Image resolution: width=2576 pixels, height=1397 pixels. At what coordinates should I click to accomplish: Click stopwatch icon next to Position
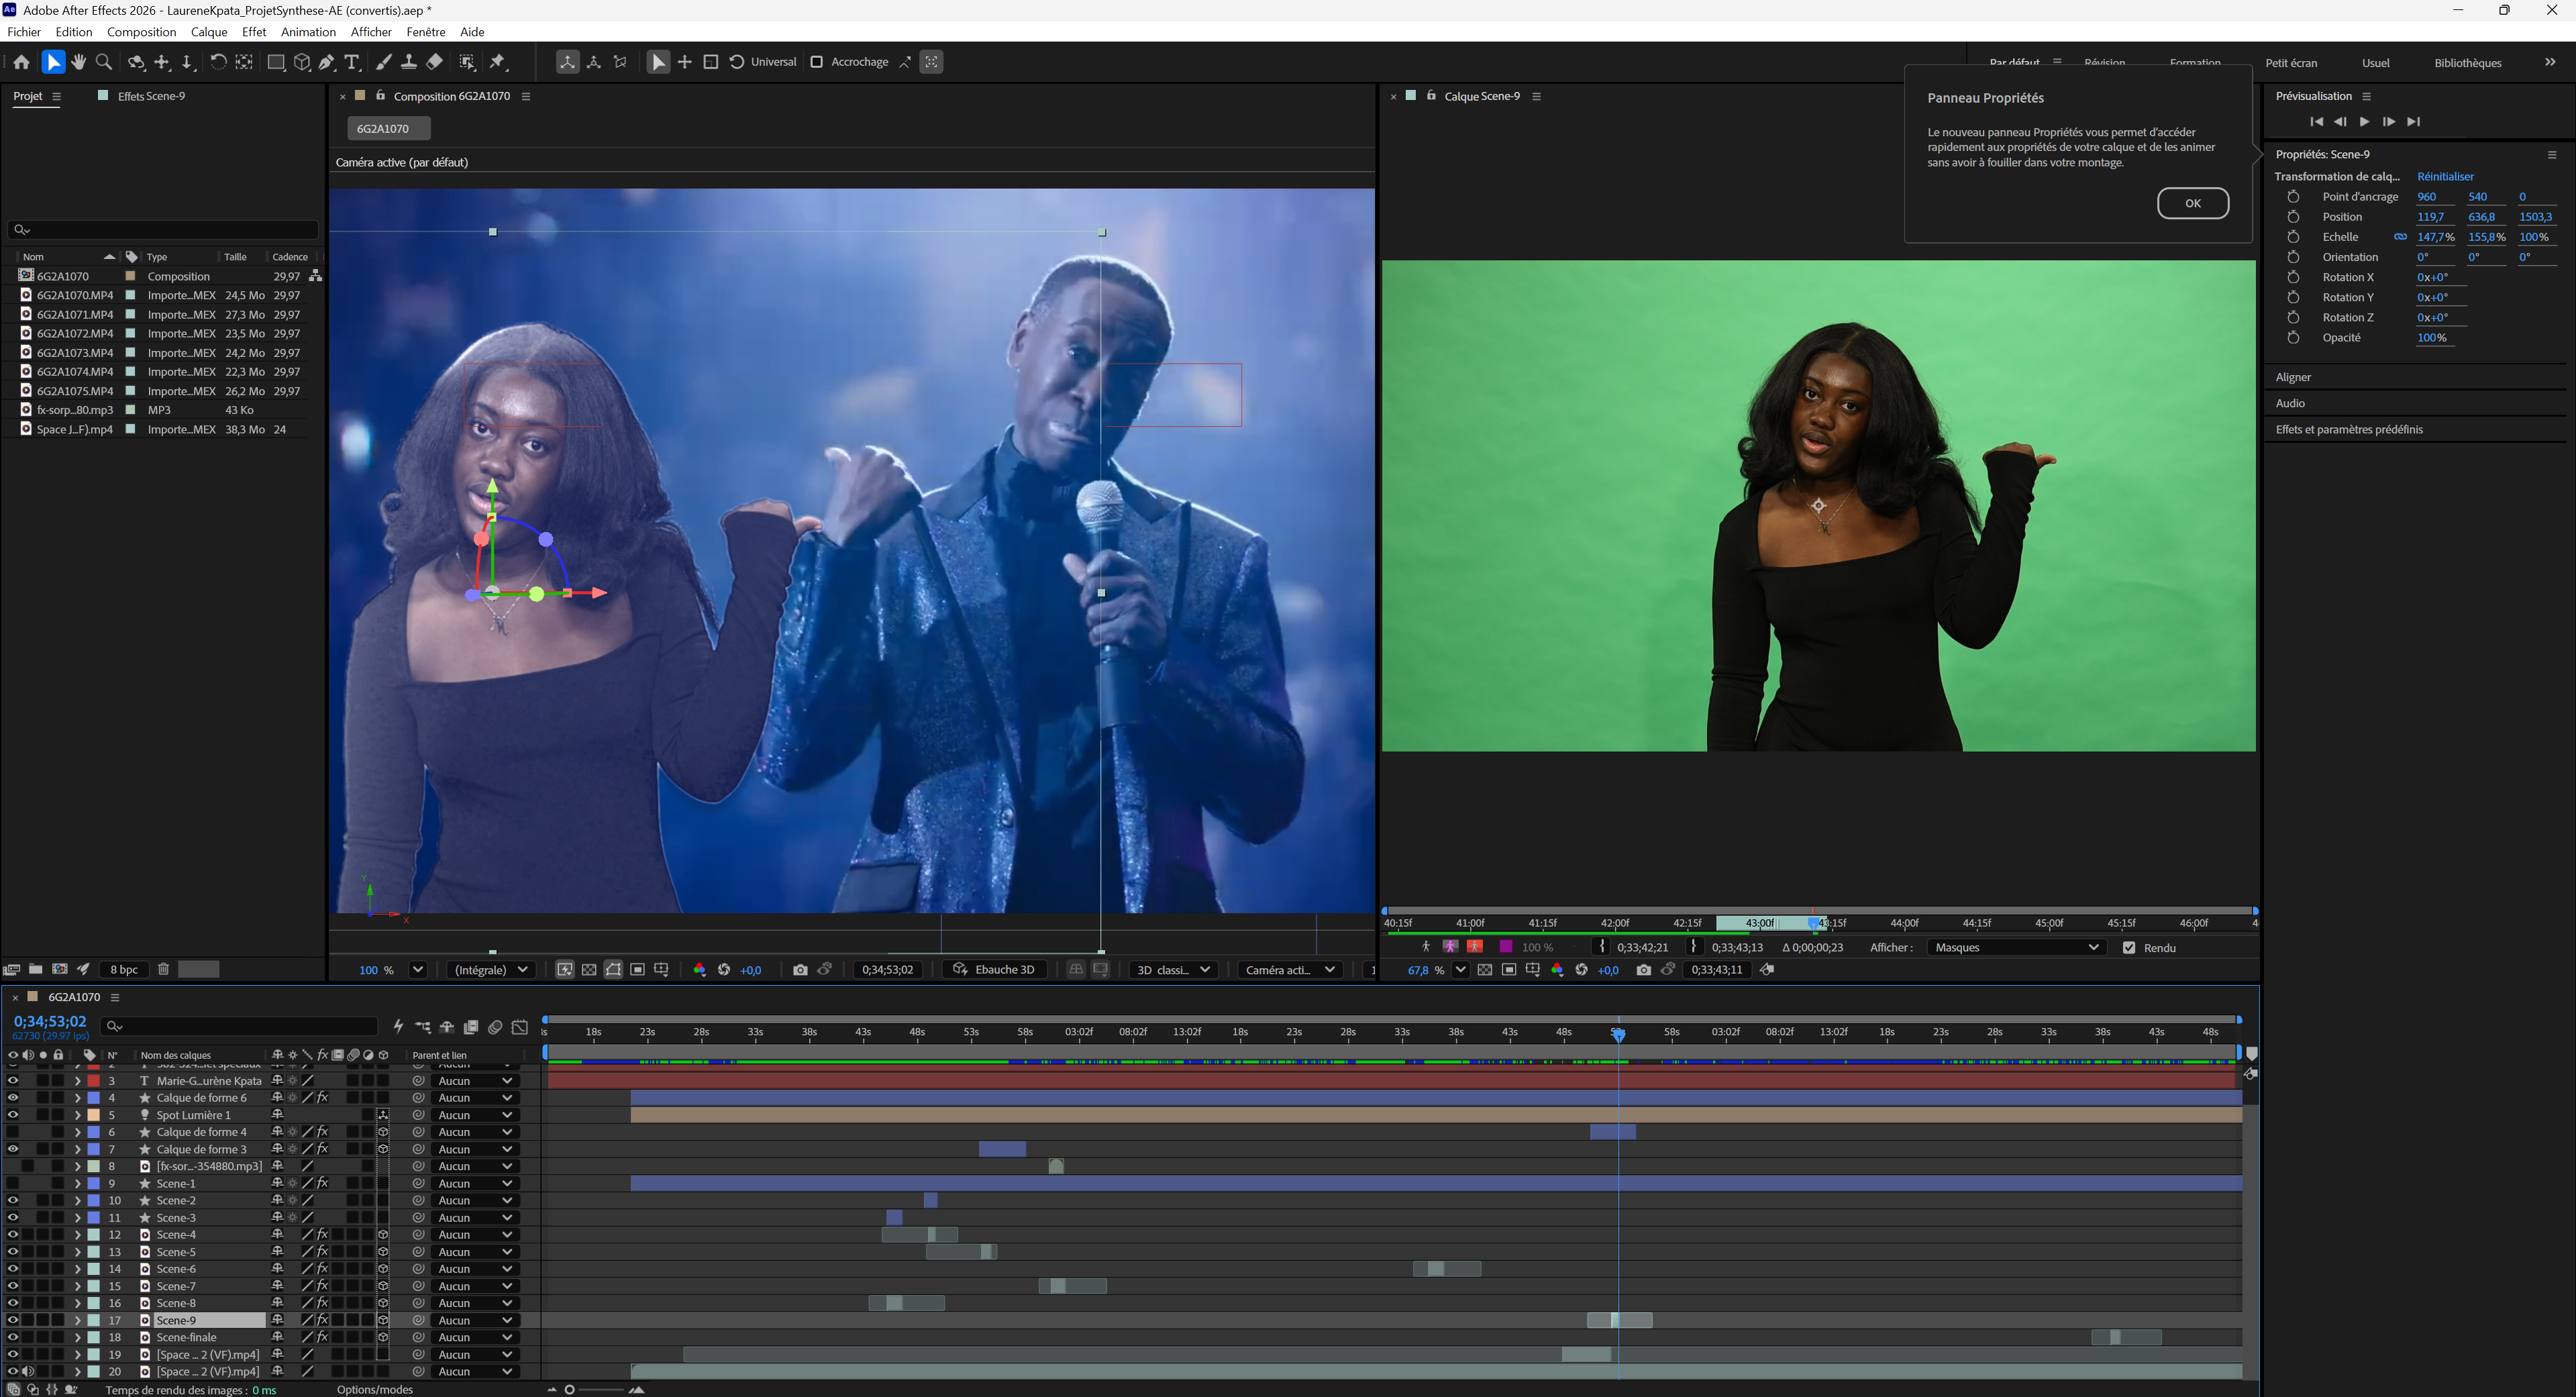coord(2294,217)
